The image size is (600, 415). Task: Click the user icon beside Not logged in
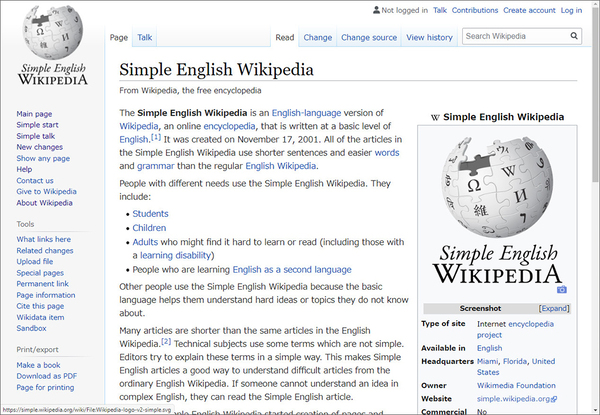pos(376,10)
